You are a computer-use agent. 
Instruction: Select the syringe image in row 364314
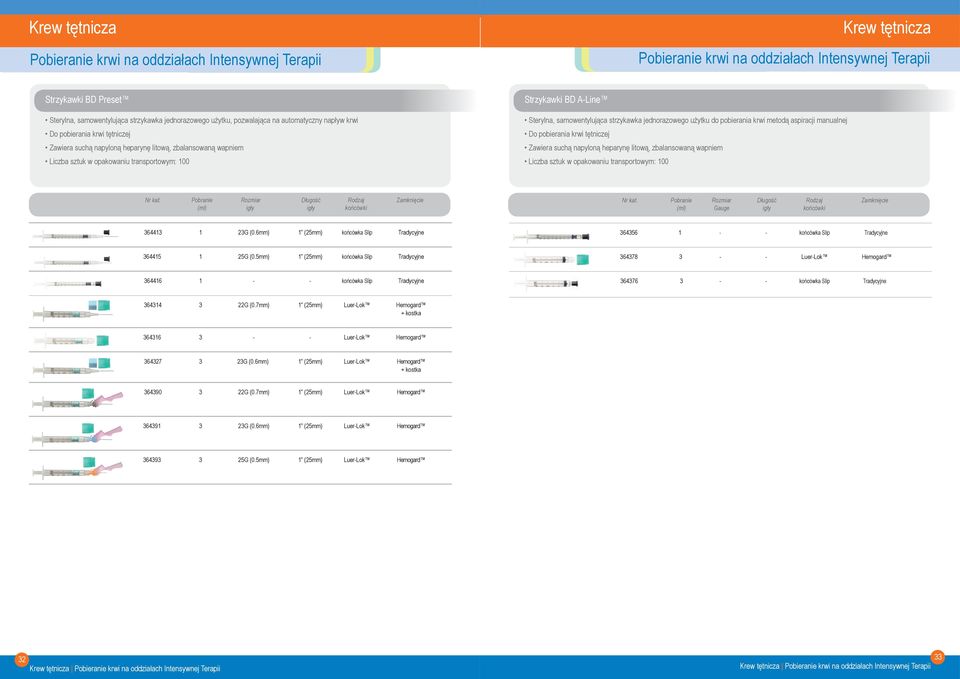point(72,310)
